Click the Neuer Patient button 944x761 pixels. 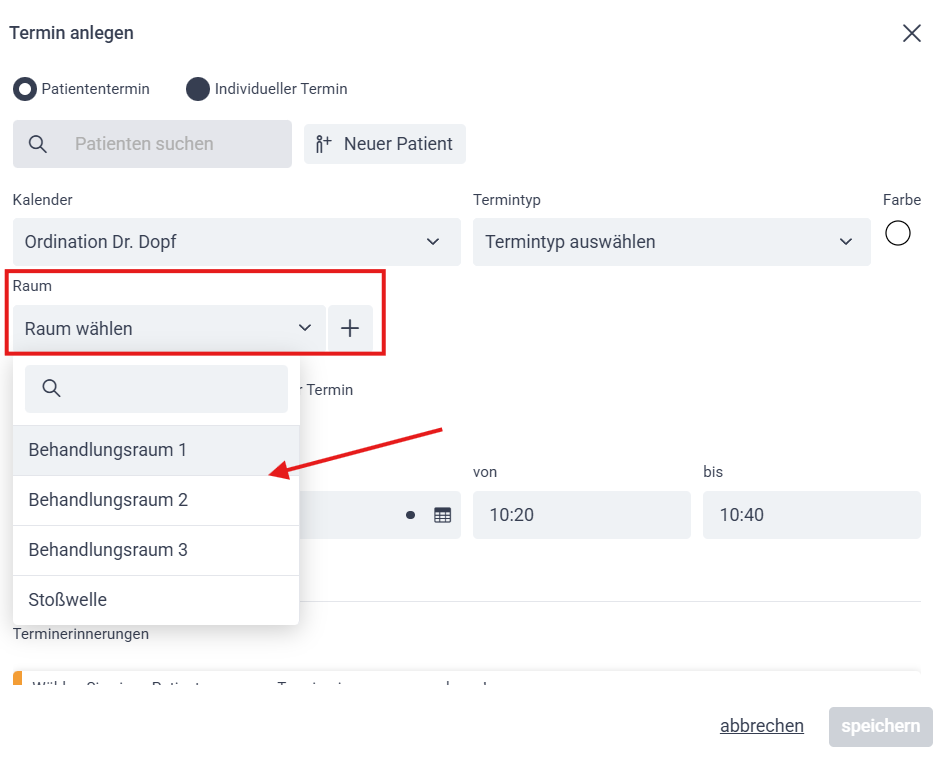point(385,144)
